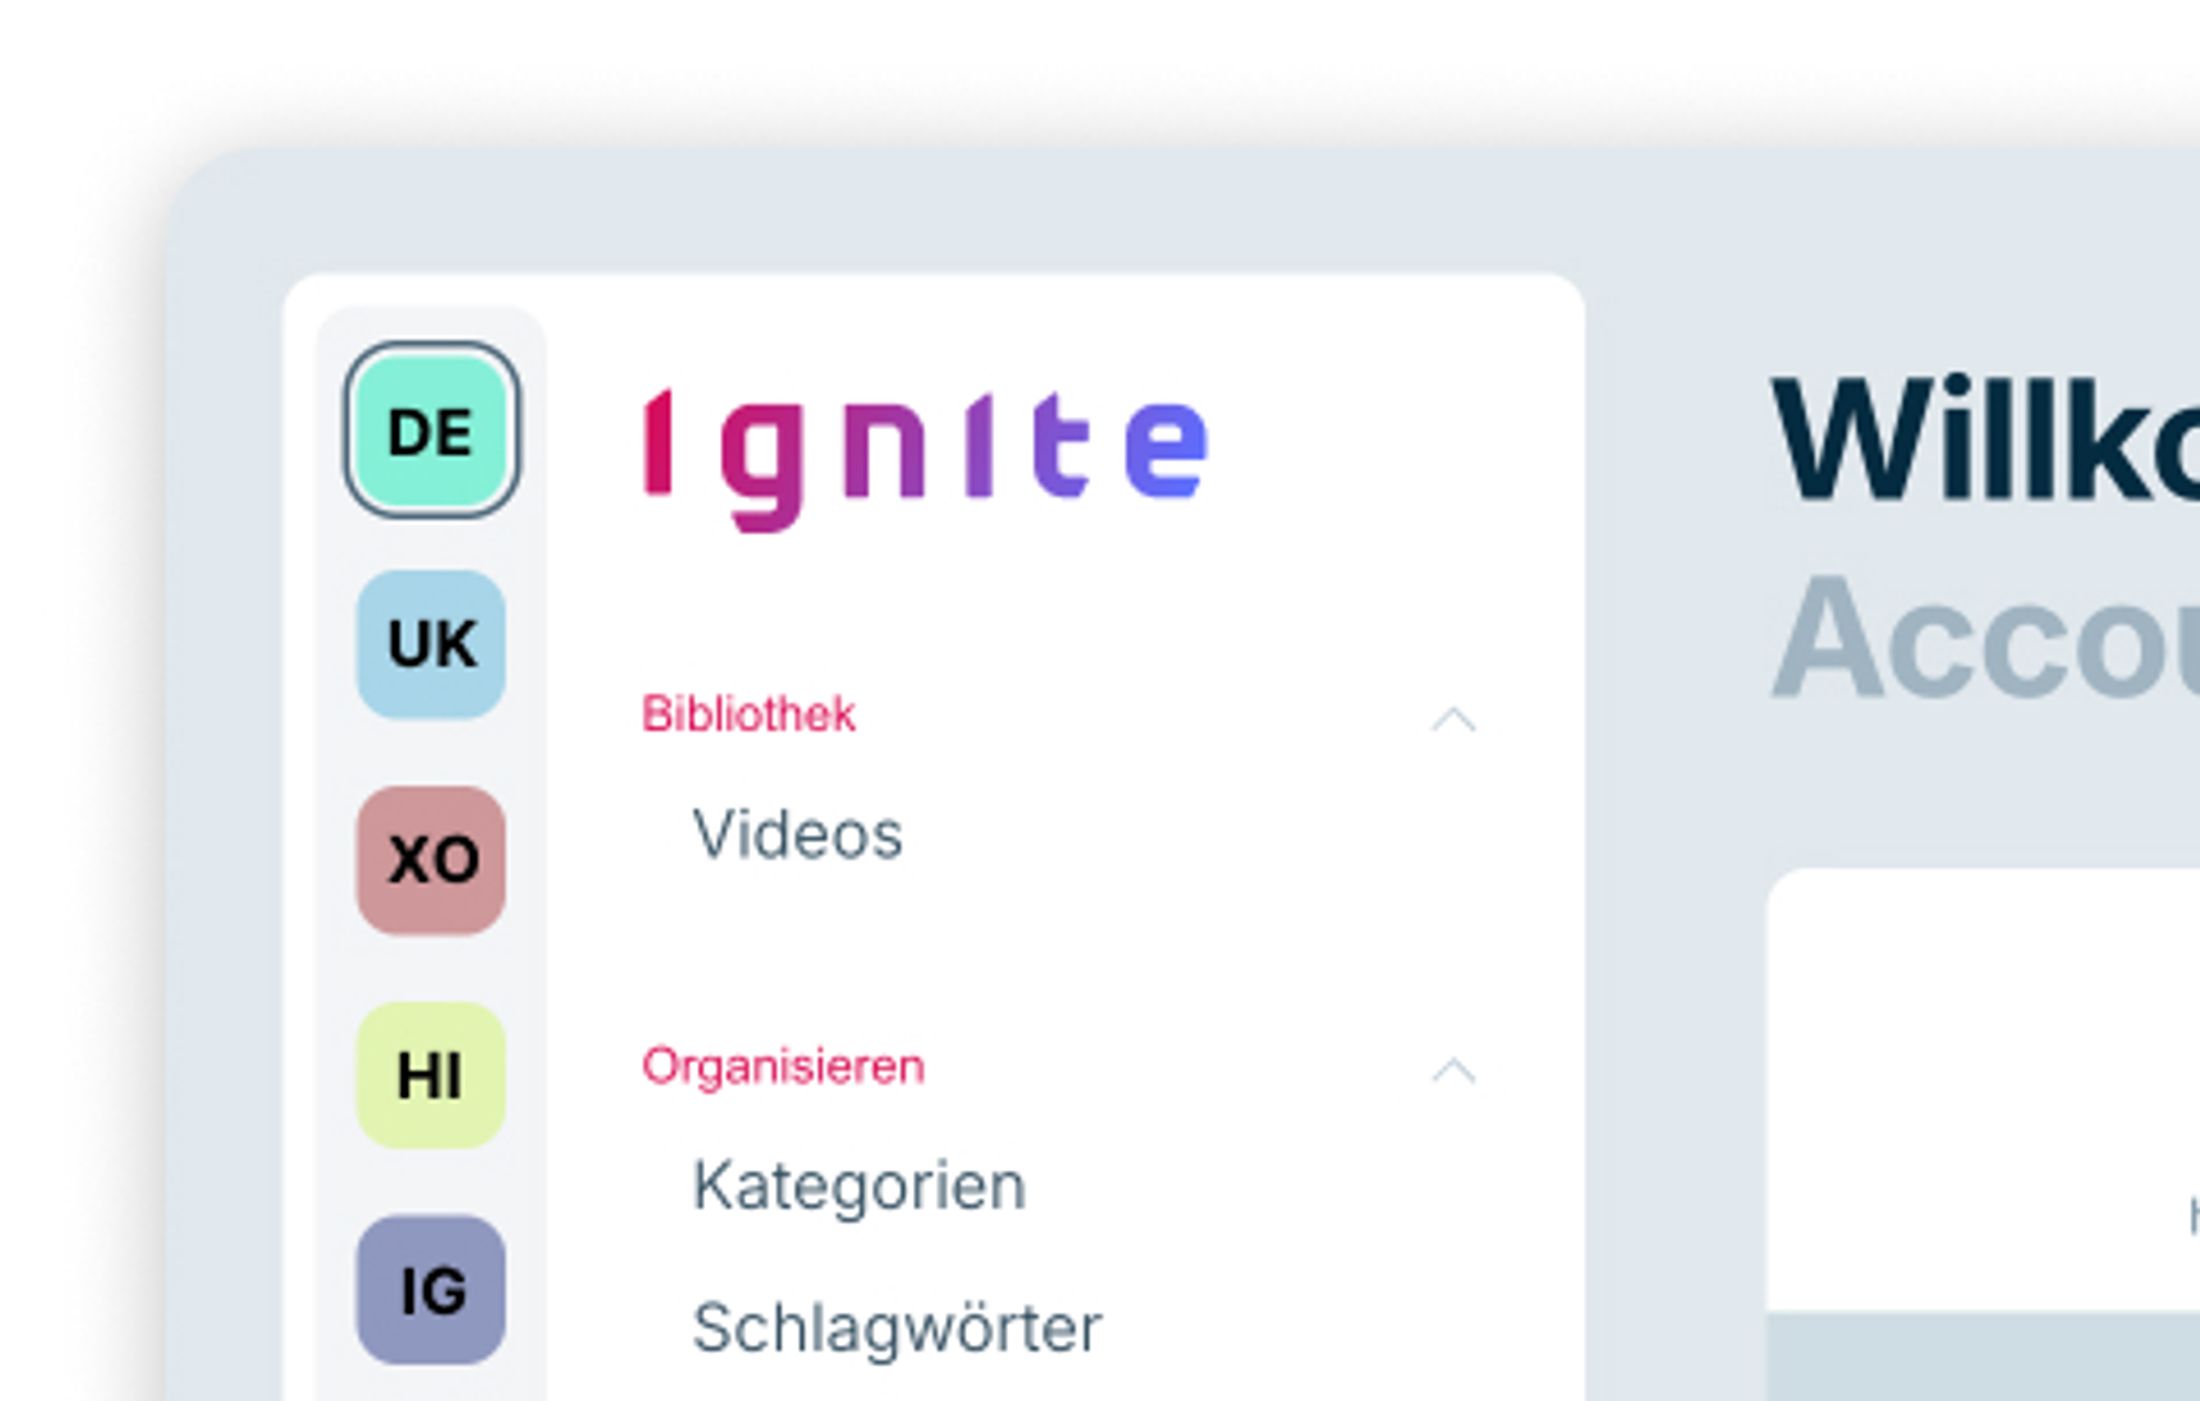The image size is (2200, 1401).
Task: Click the blue-gray background above the sidebar panel
Action: [x=900, y=210]
